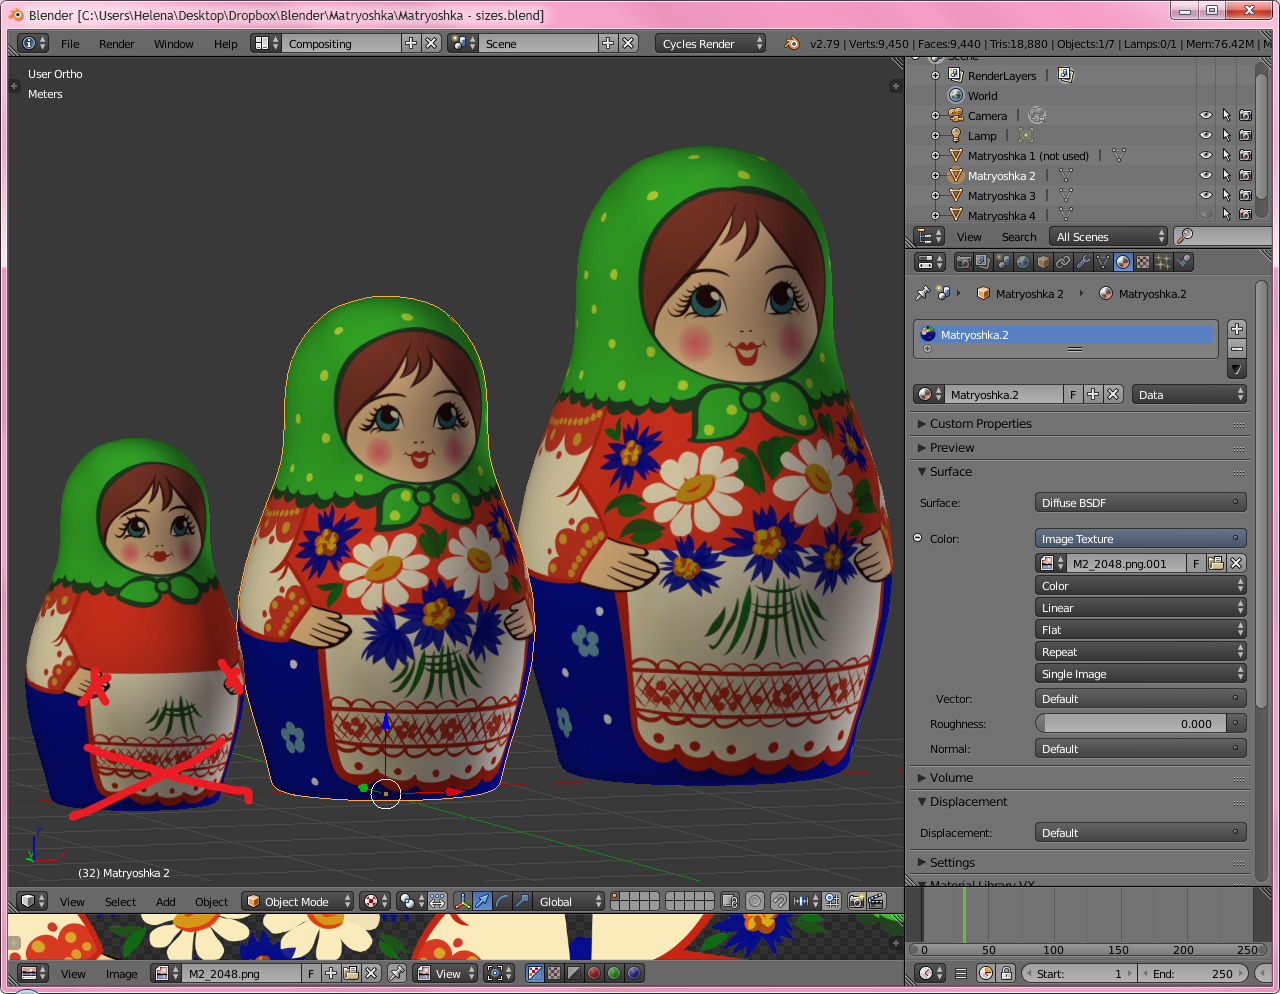Click the OpenGL render animation clapper icon
Image resolution: width=1280 pixels, height=994 pixels.
[876, 901]
